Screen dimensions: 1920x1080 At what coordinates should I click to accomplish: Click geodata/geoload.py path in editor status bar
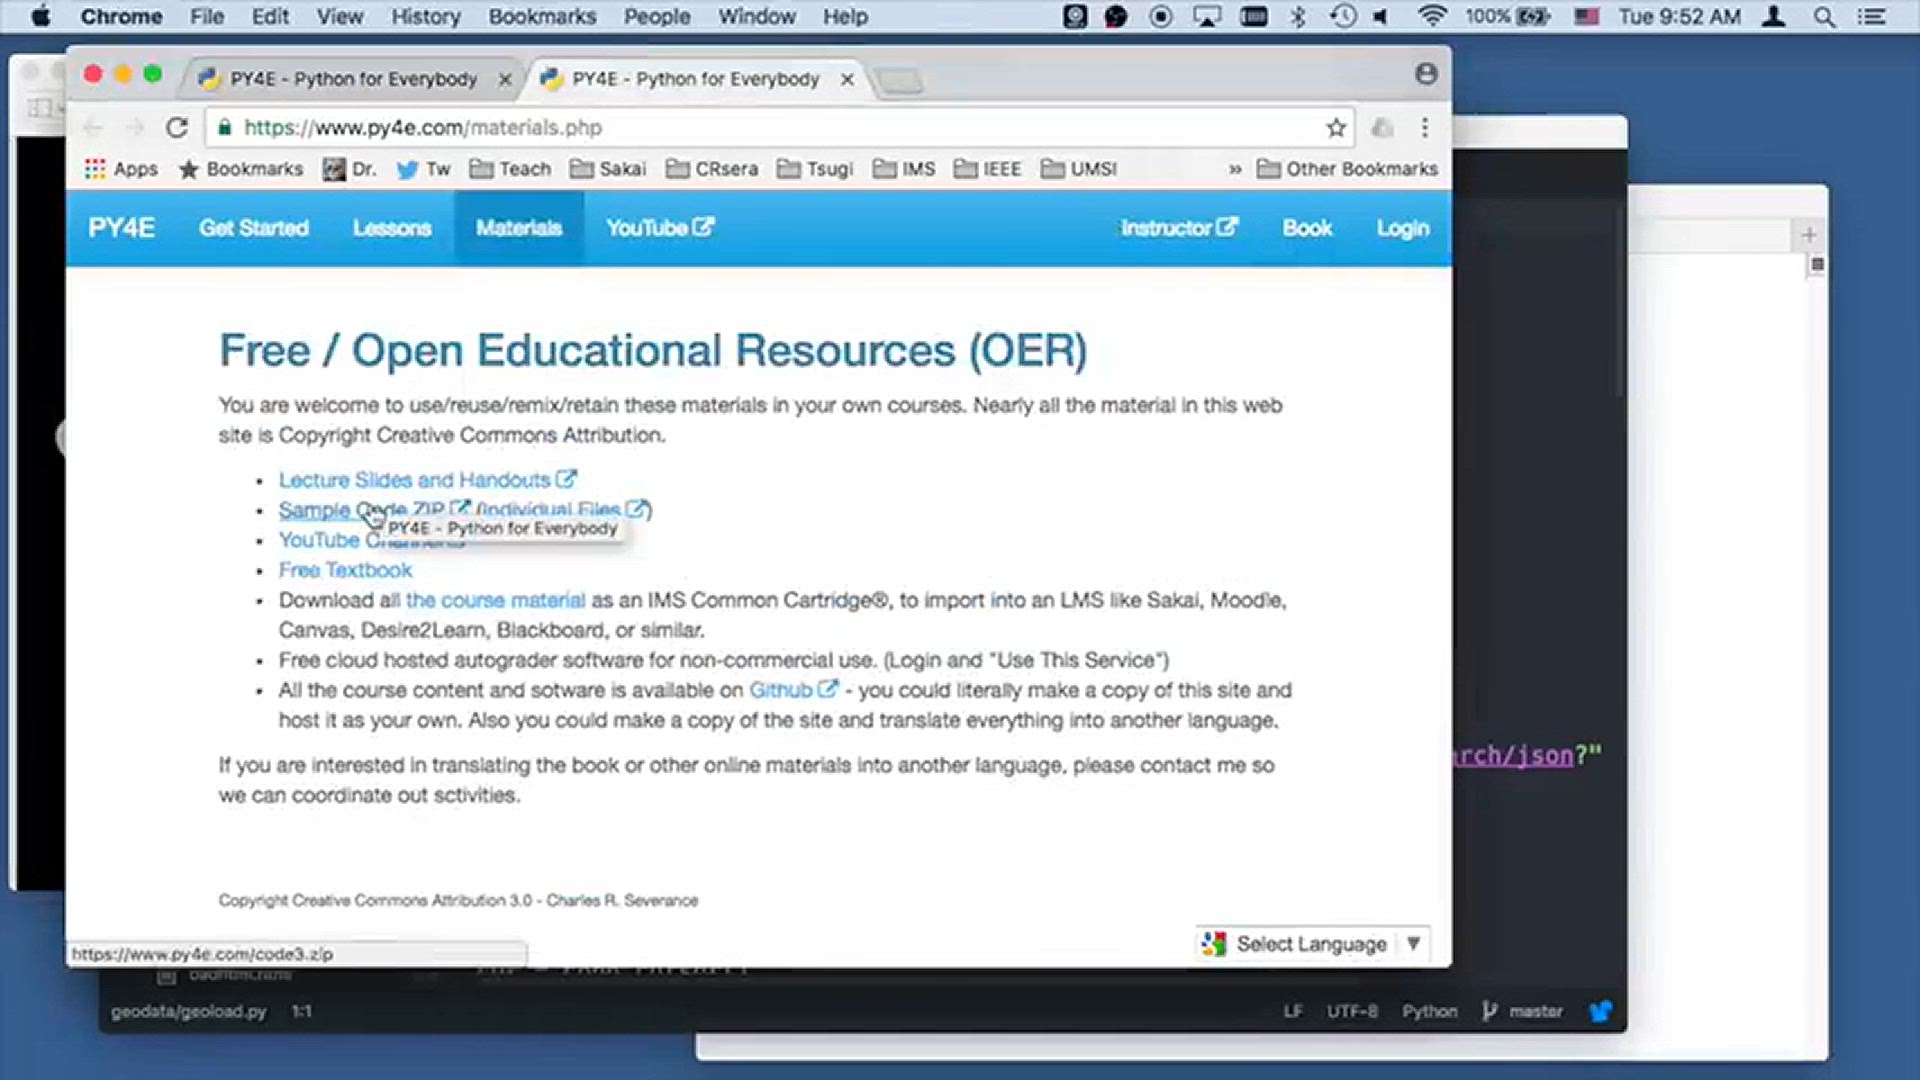[189, 1011]
